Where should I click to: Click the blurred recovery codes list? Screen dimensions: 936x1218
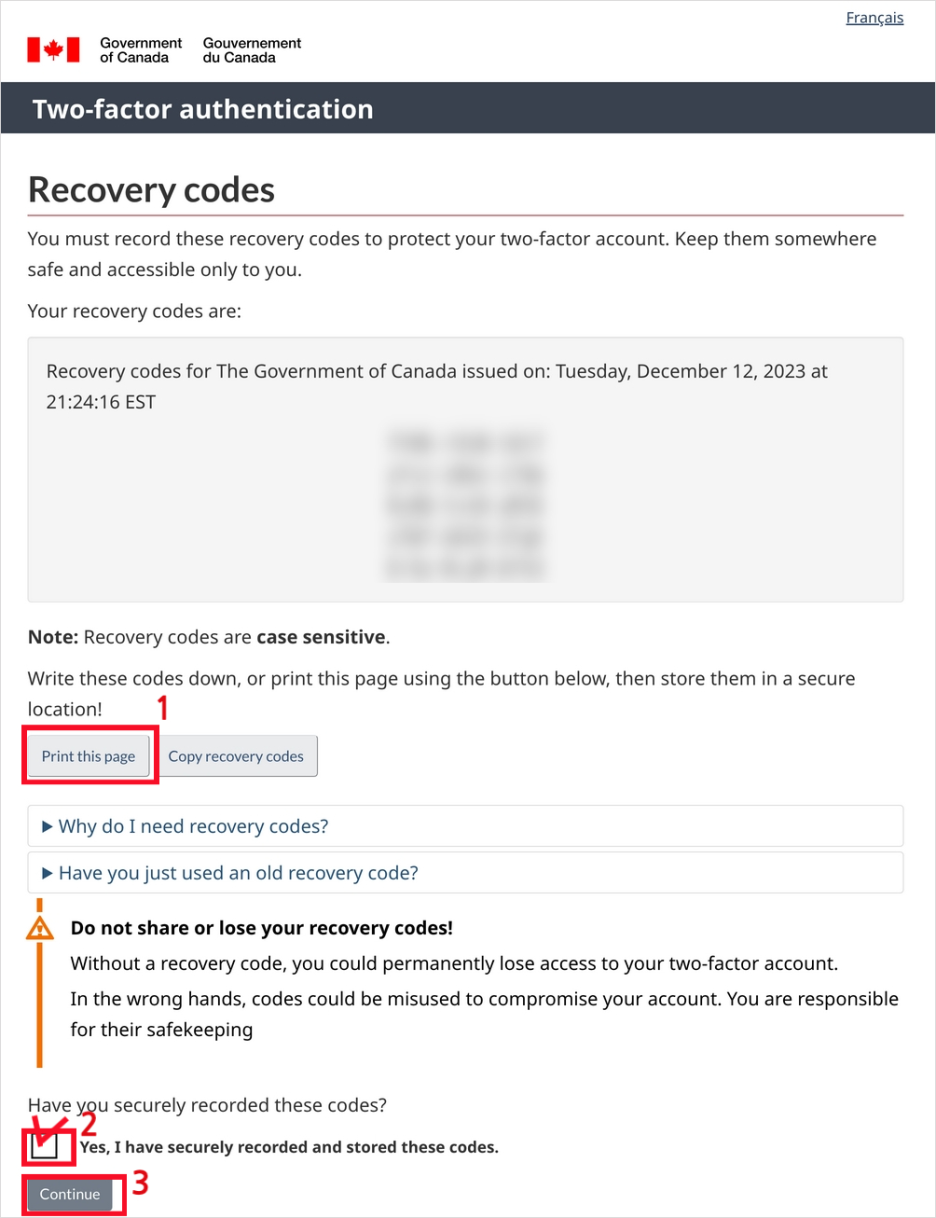click(465, 505)
